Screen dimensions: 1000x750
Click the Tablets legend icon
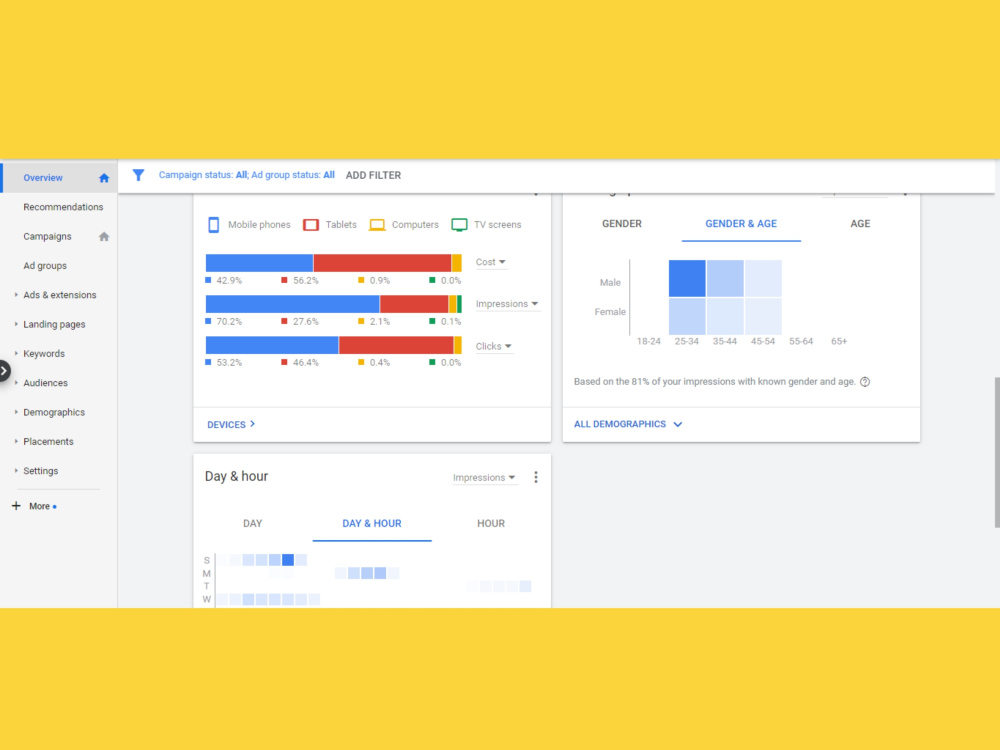coord(311,224)
